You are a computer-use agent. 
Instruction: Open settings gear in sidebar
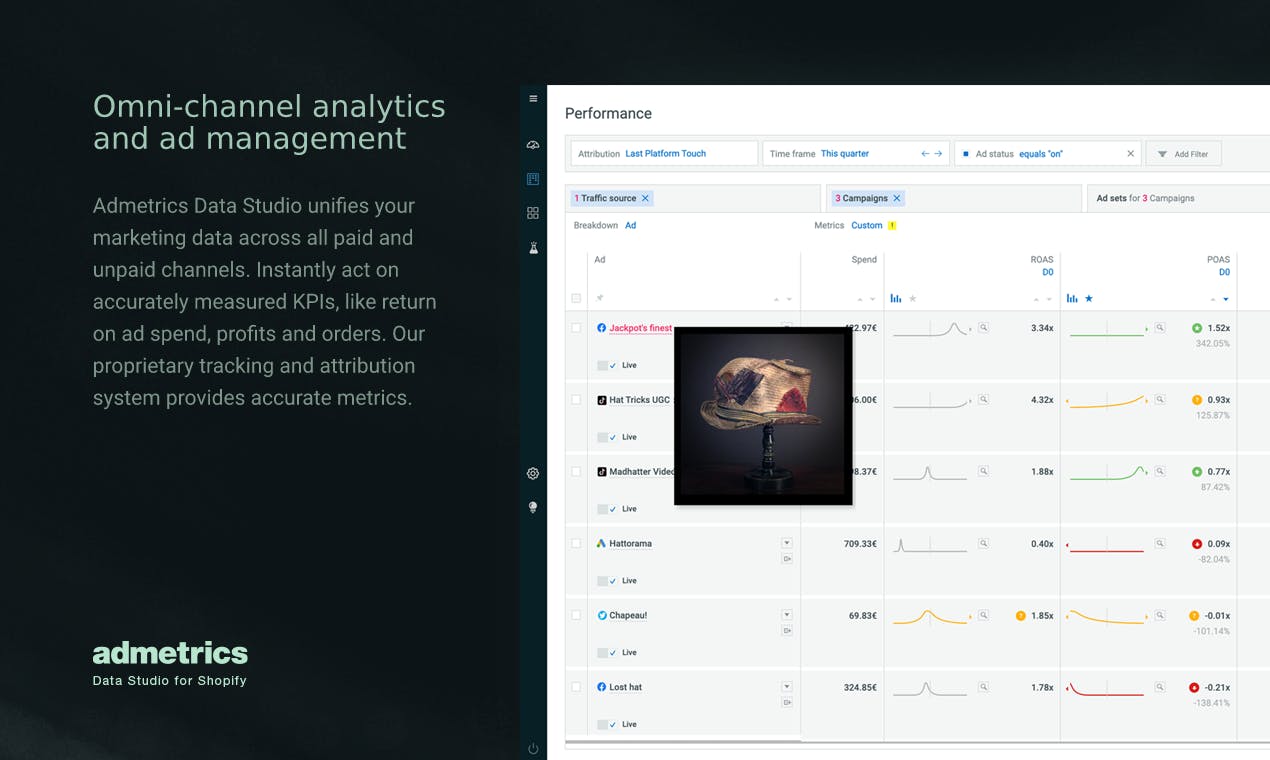click(533, 474)
